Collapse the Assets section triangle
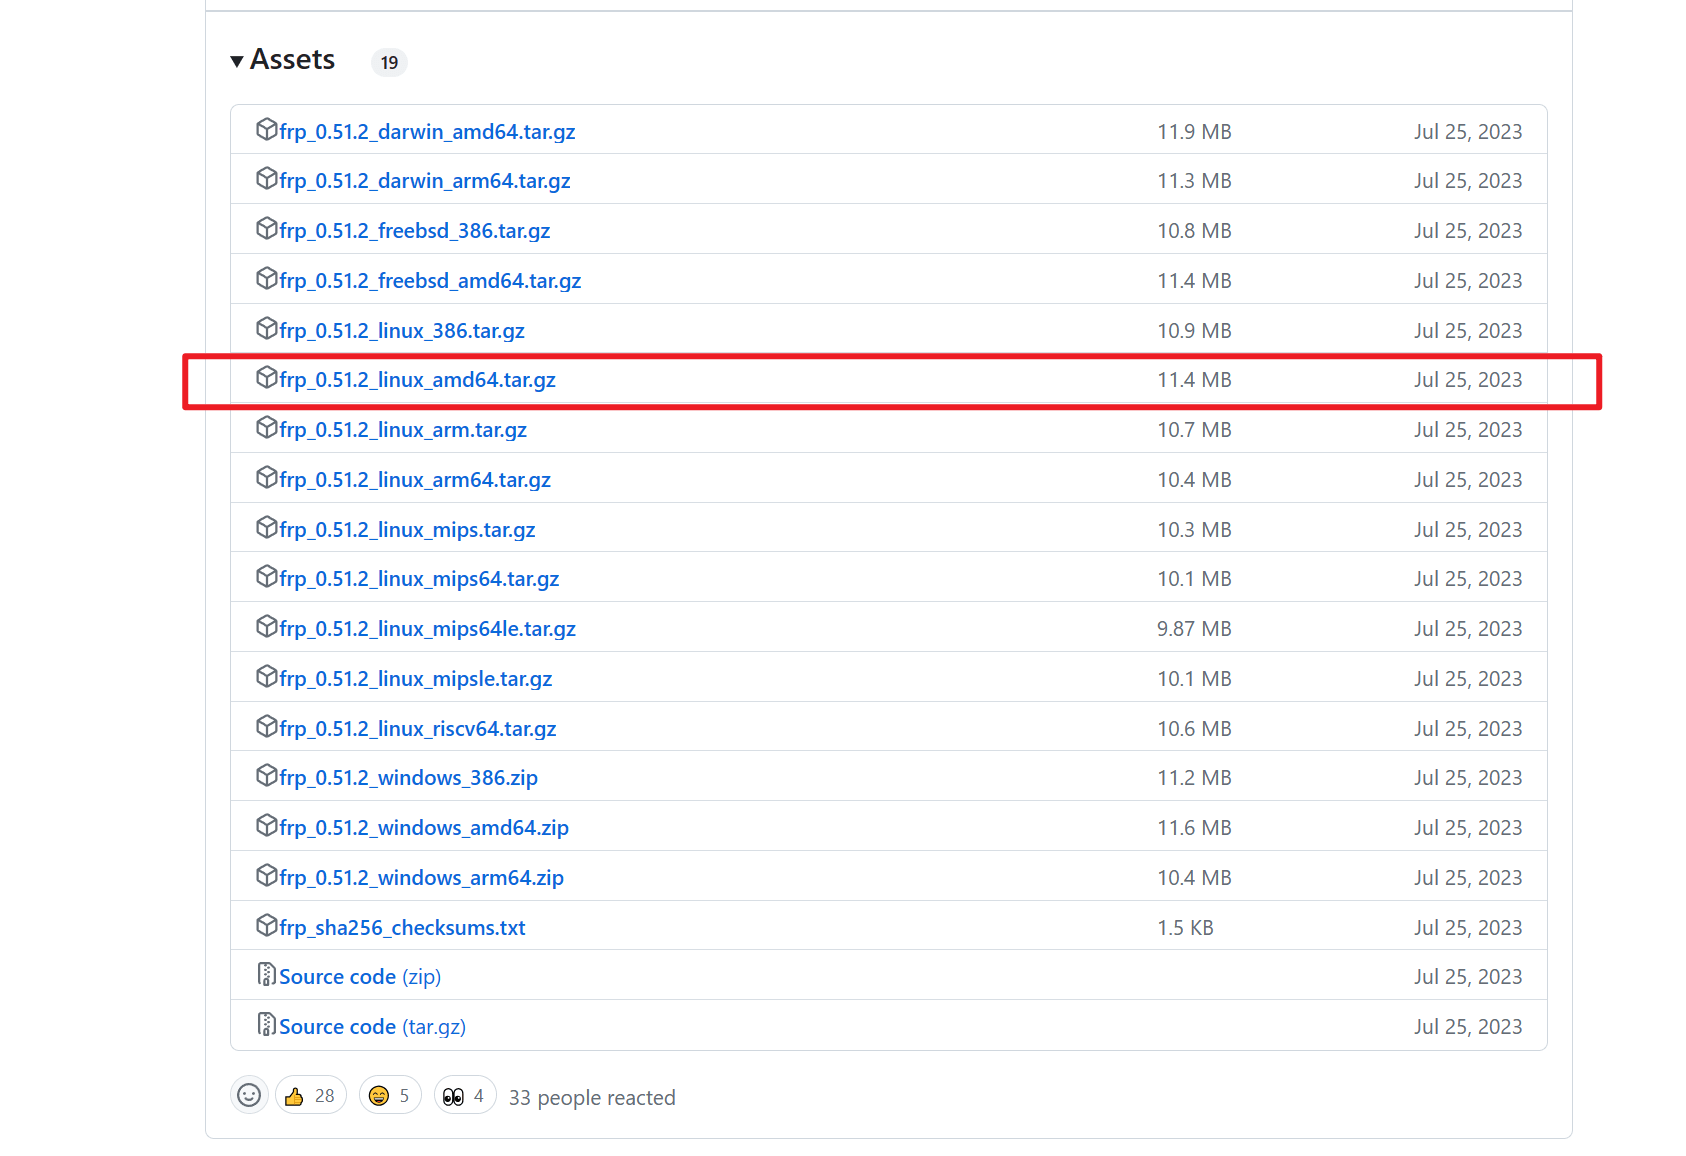 (237, 62)
